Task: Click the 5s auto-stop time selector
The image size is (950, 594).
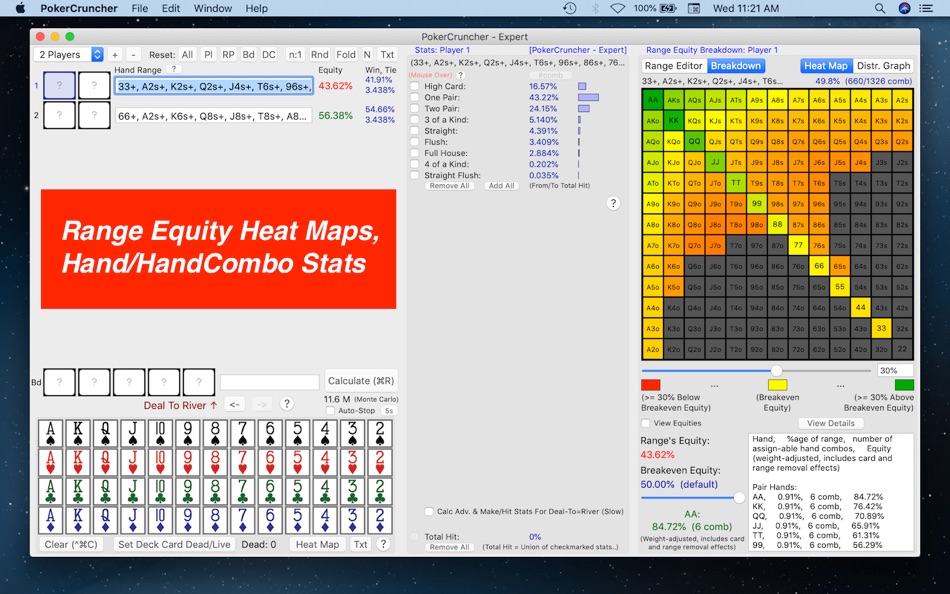Action: point(388,411)
